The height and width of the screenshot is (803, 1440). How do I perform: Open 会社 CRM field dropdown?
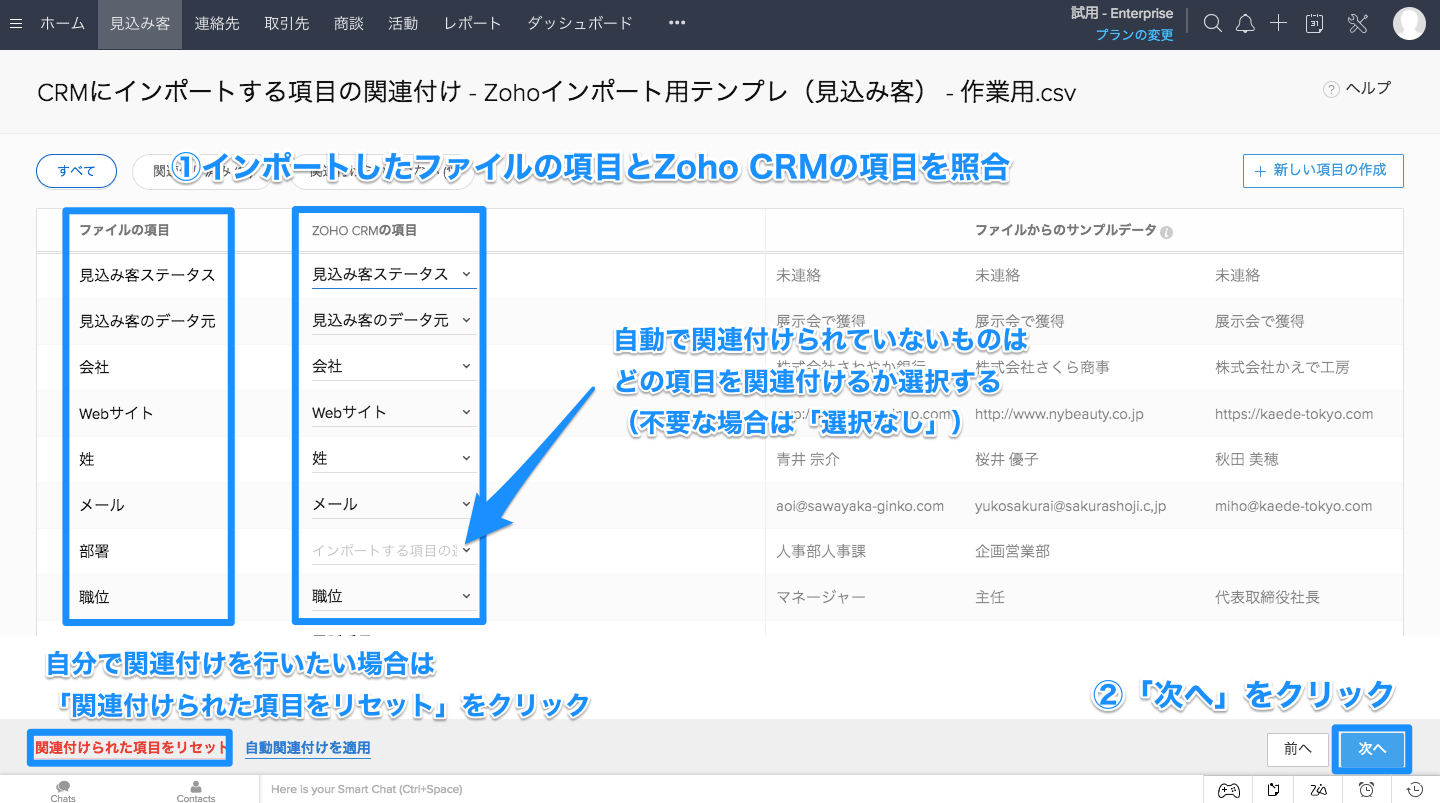tap(394, 366)
